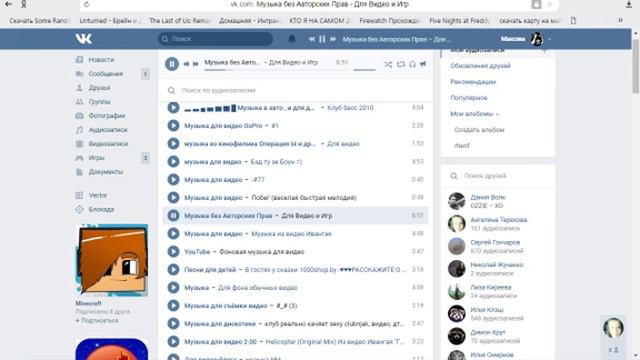Toggle broadcast audio megaphone icon
Image resolution: width=640 pixels, height=360 pixels.
coord(423,64)
